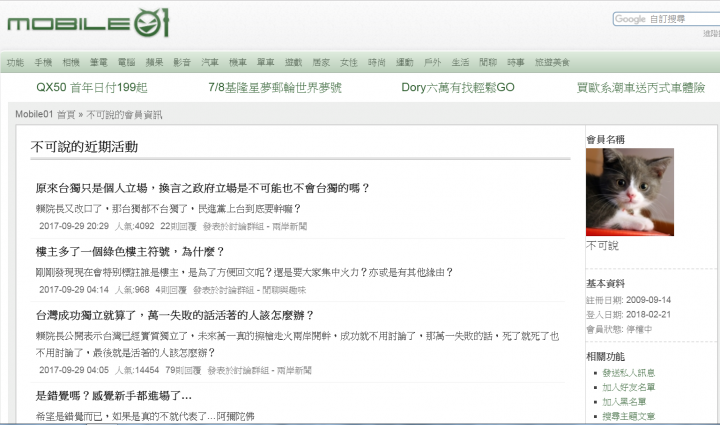Open the 手機 menu
Image resolution: width=720 pixels, height=425 pixels.
pyautogui.click(x=43, y=62)
